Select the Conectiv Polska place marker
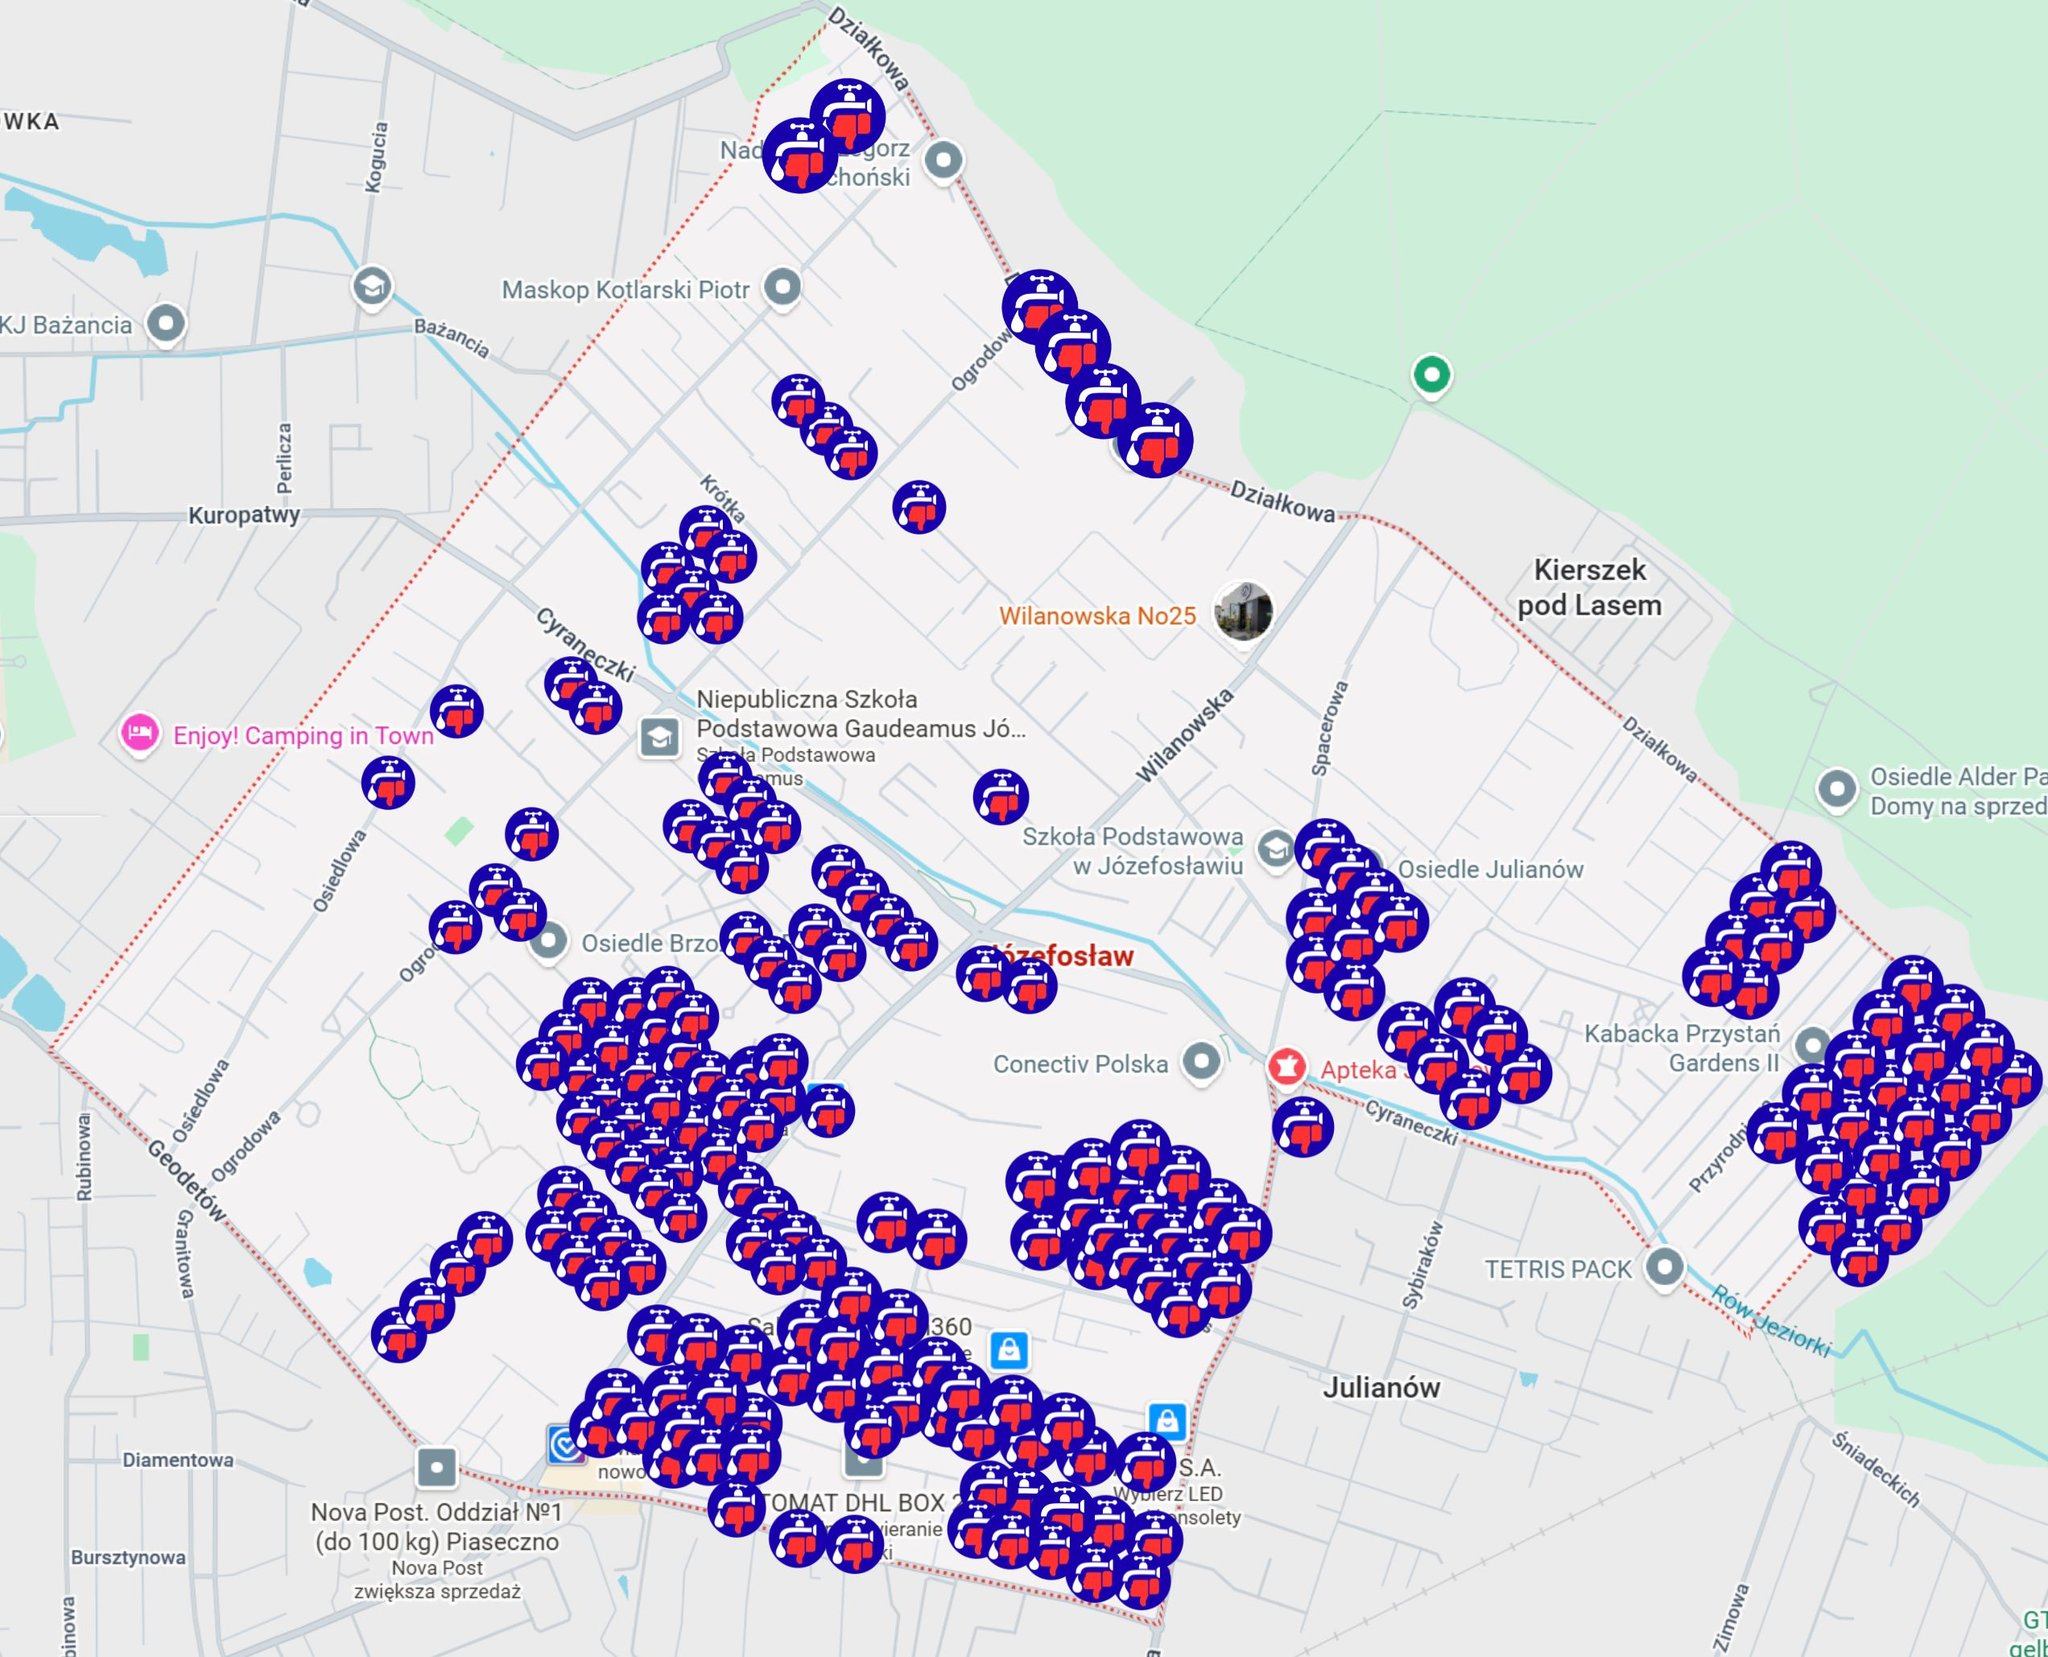Screen dimensions: 2048x1657 pos(1201,1059)
